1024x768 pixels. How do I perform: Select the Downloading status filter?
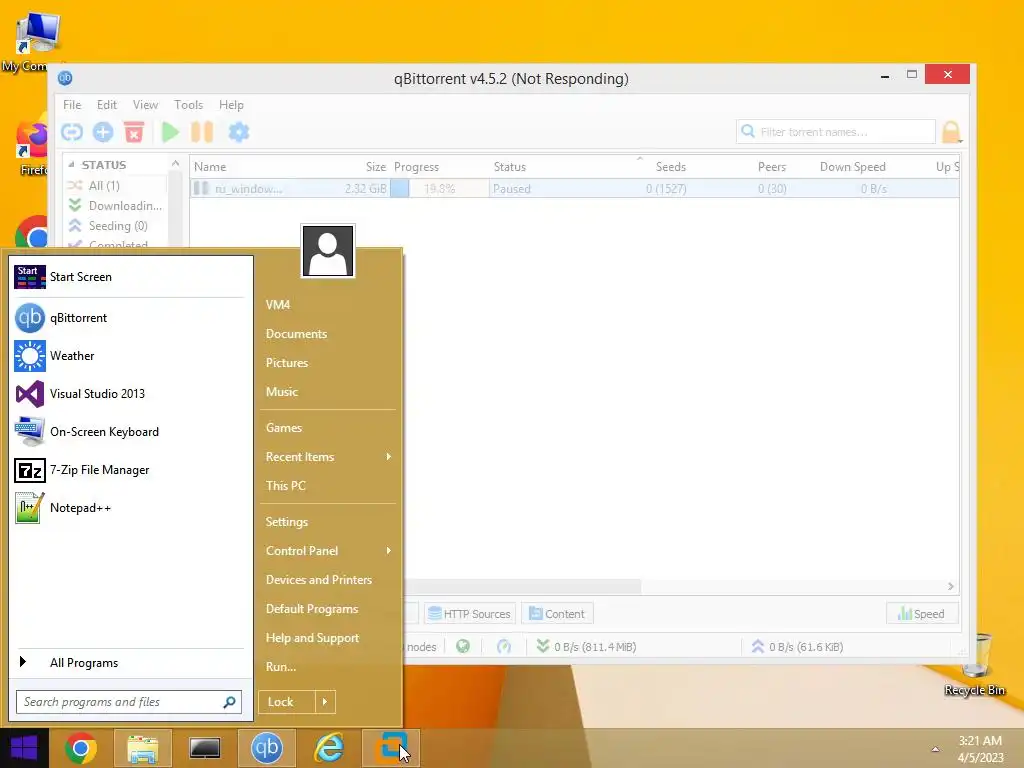click(114, 206)
